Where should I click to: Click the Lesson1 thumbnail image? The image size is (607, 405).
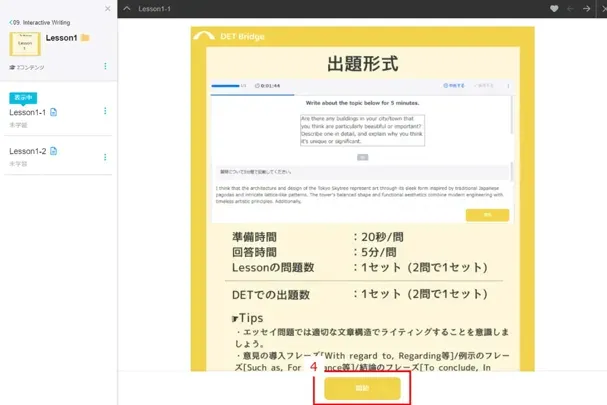click(25, 44)
